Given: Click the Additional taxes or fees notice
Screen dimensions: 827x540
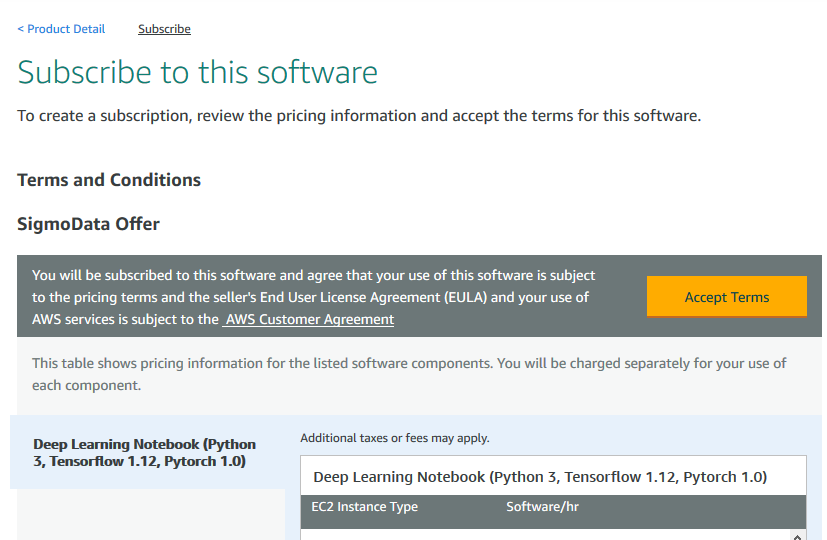Looking at the screenshot, I should tap(395, 438).
